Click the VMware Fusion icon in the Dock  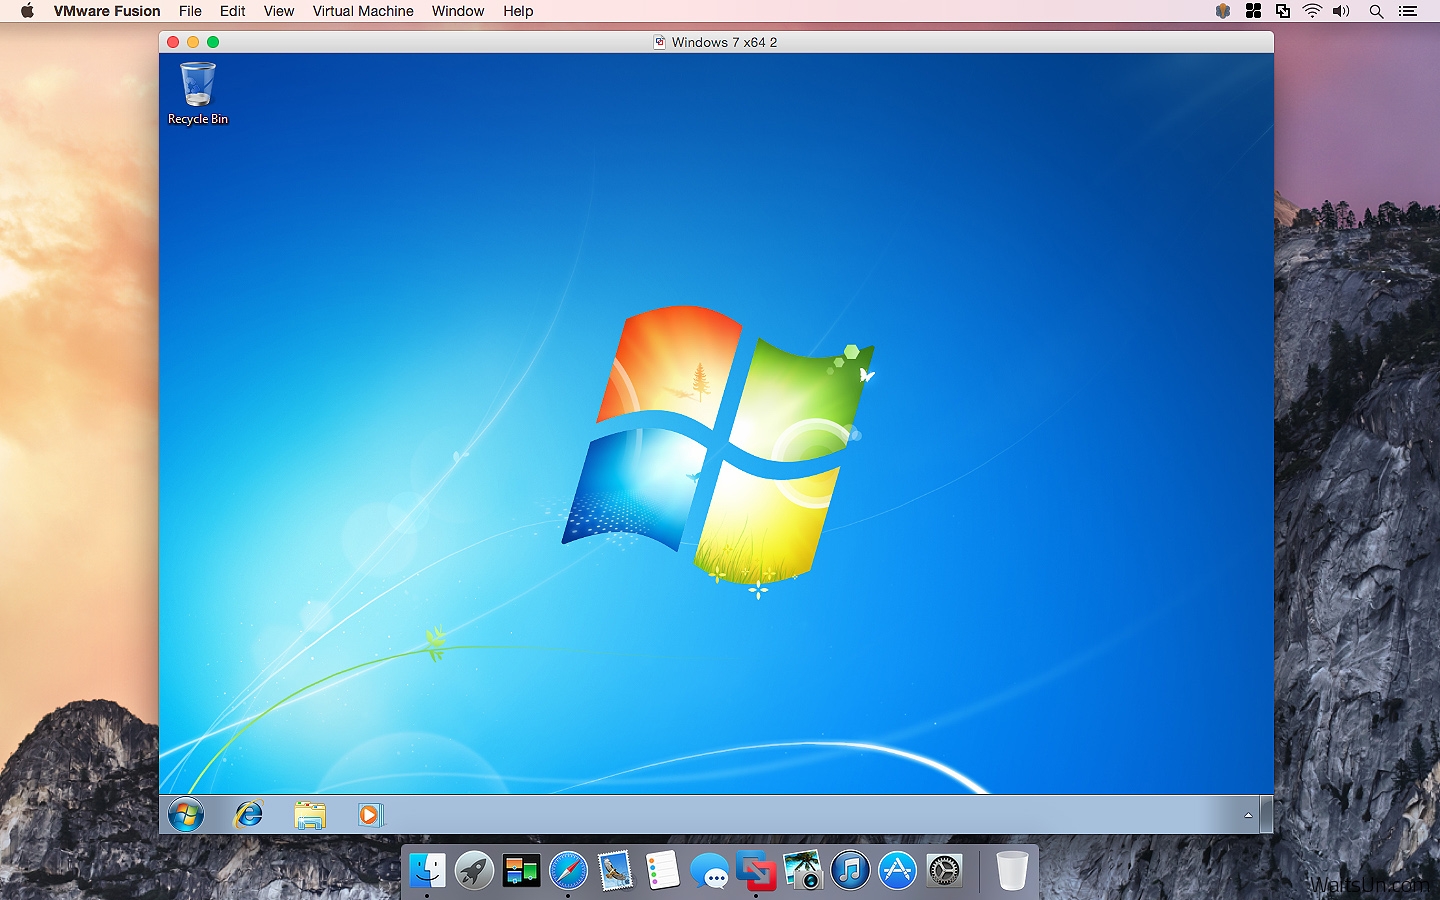757,870
